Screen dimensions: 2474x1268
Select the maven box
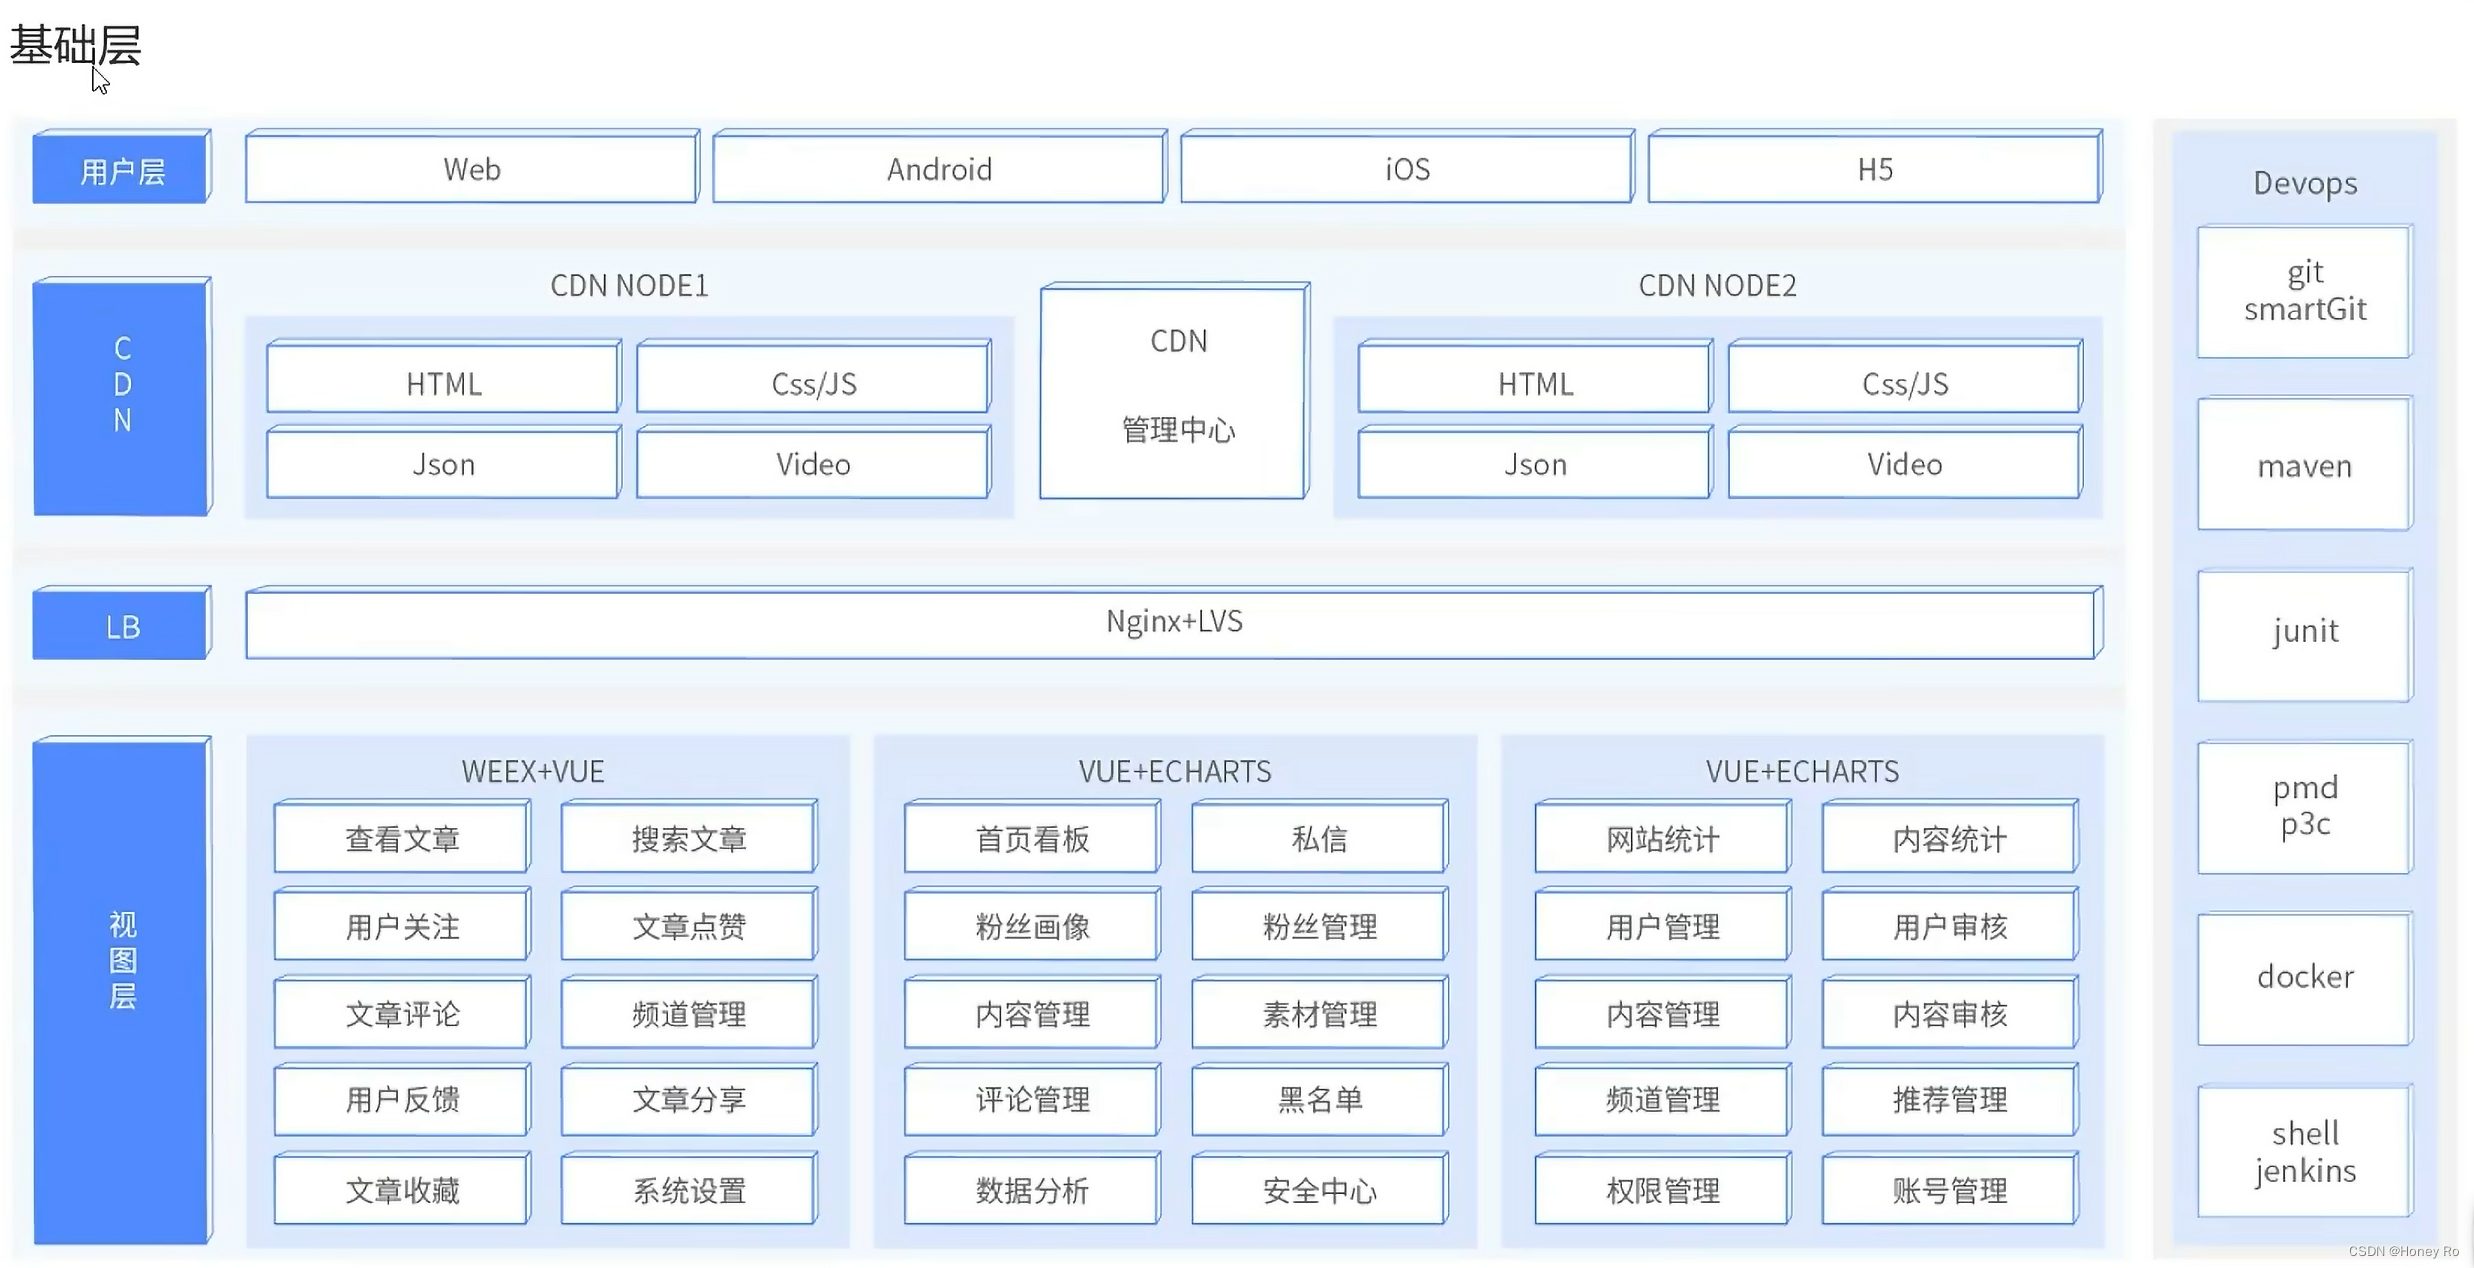point(2304,466)
